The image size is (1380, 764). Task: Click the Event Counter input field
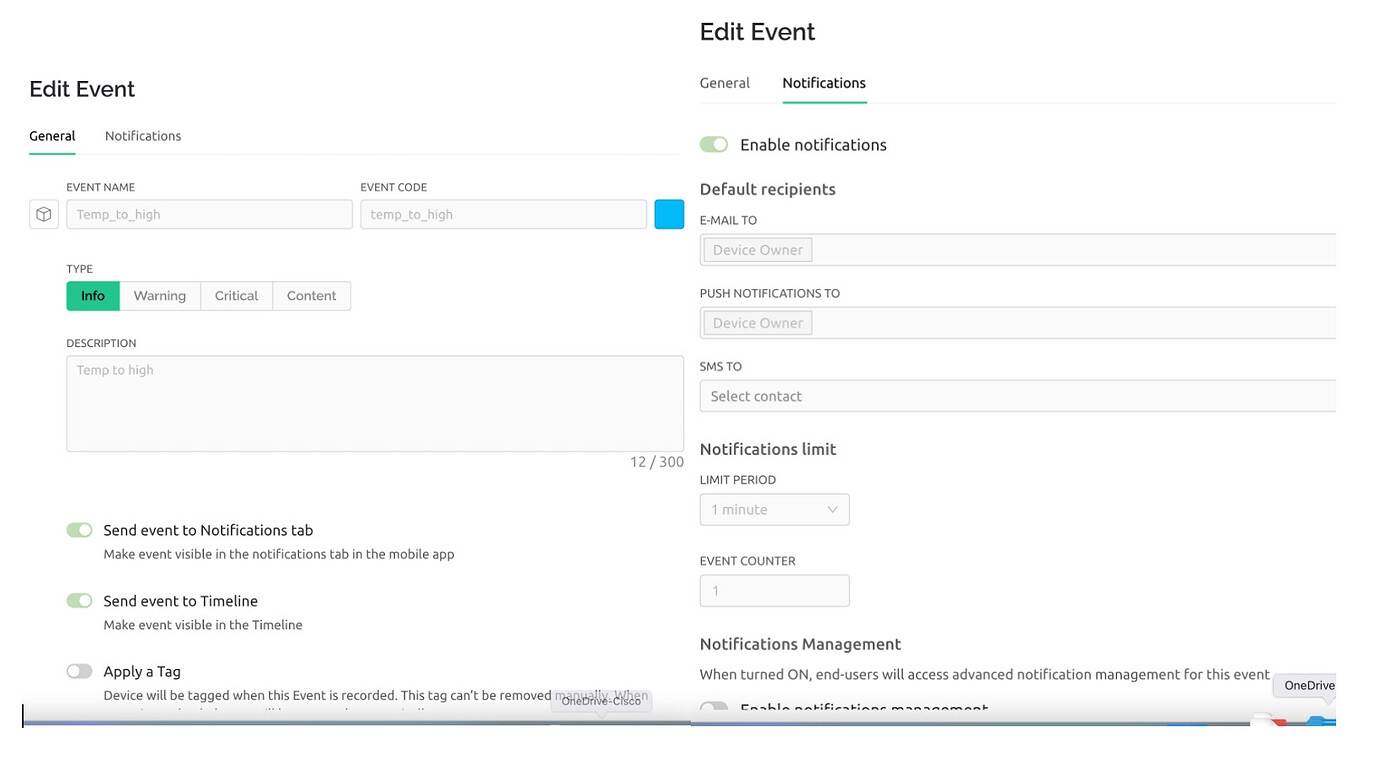point(775,591)
